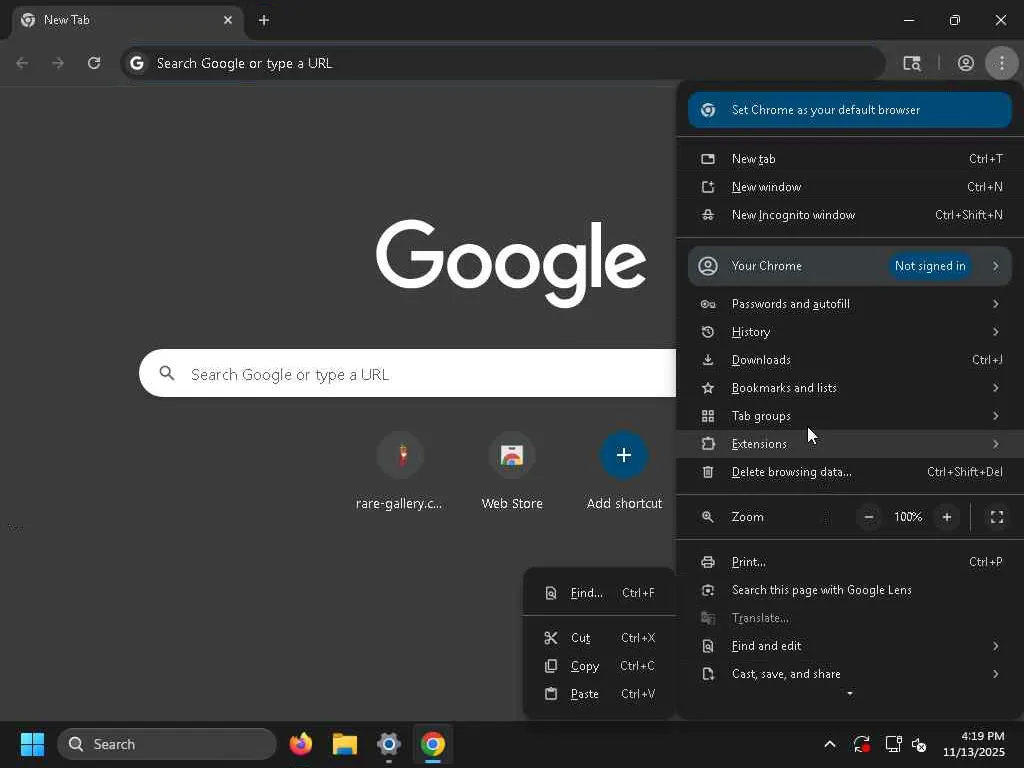The width and height of the screenshot is (1024, 768).
Task: Select Delete browsing data menu item
Action: pyautogui.click(x=850, y=472)
